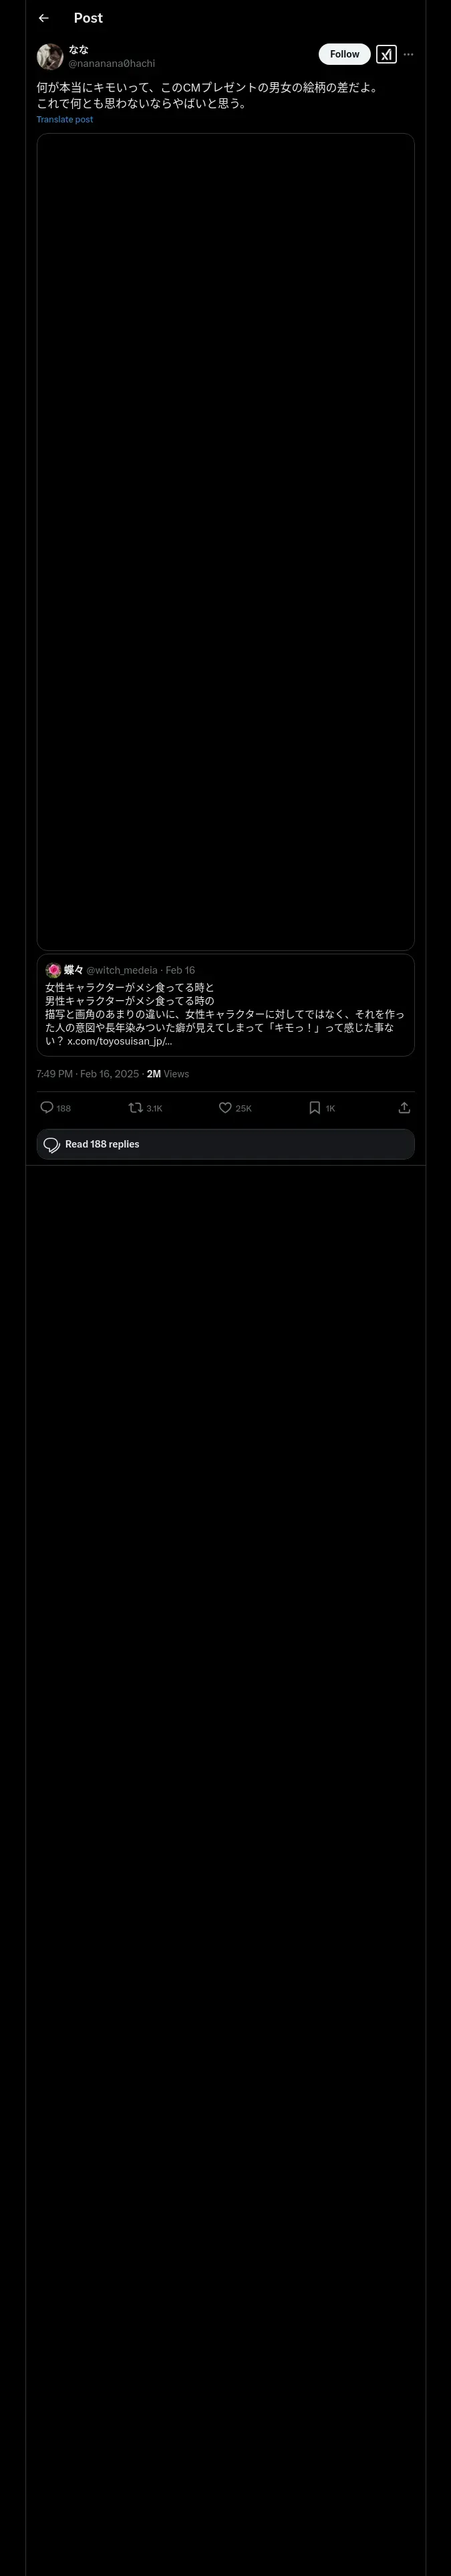This screenshot has height=2576, width=451.
Task: Follow the user なな
Action: [344, 54]
